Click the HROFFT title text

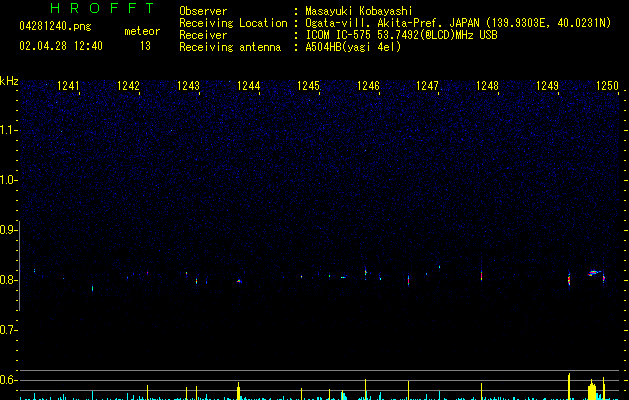point(102,8)
